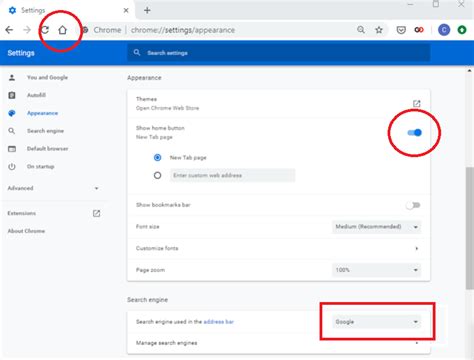This screenshot has width=474, height=360.
Task: Select custom web address radio option
Action: (x=157, y=175)
